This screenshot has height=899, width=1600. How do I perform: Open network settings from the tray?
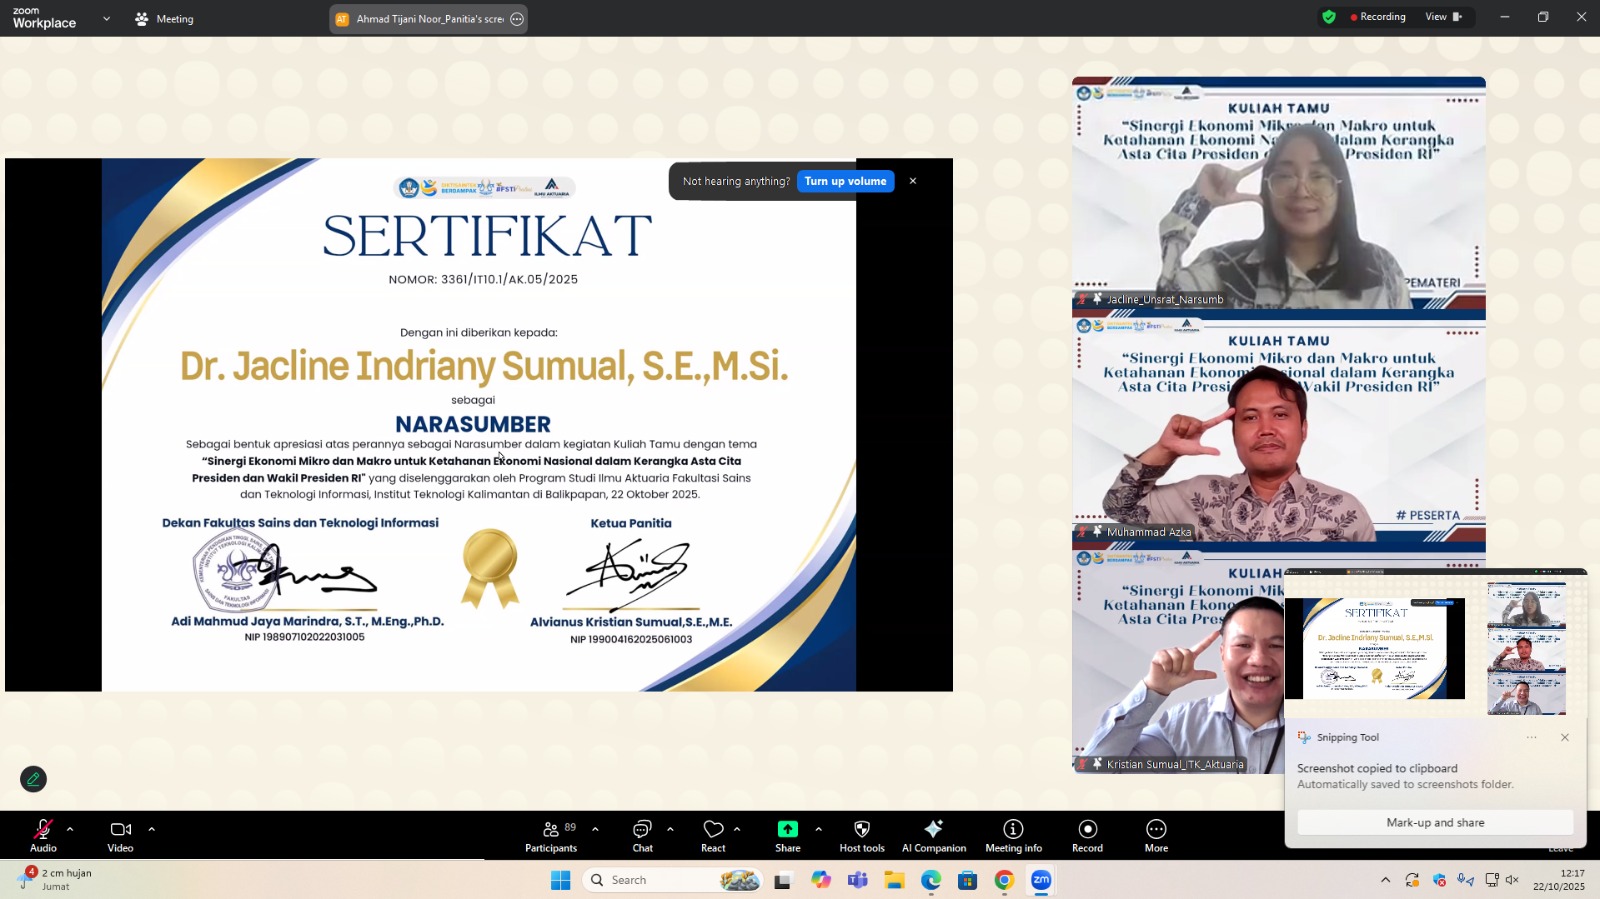point(1491,880)
